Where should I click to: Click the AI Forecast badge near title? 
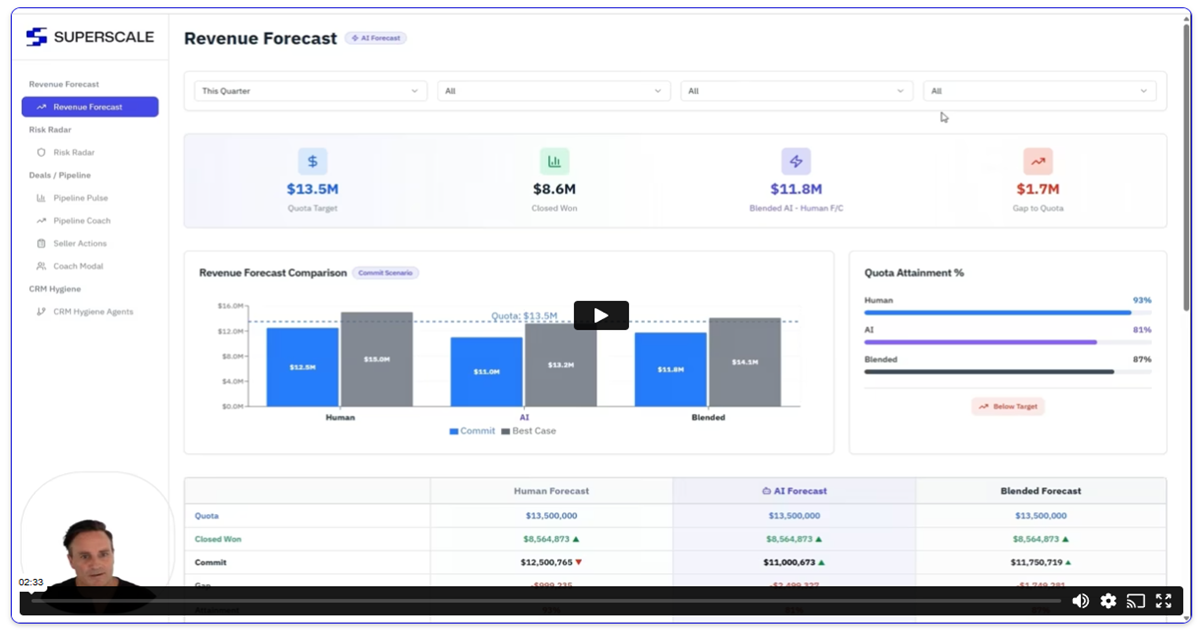[376, 38]
